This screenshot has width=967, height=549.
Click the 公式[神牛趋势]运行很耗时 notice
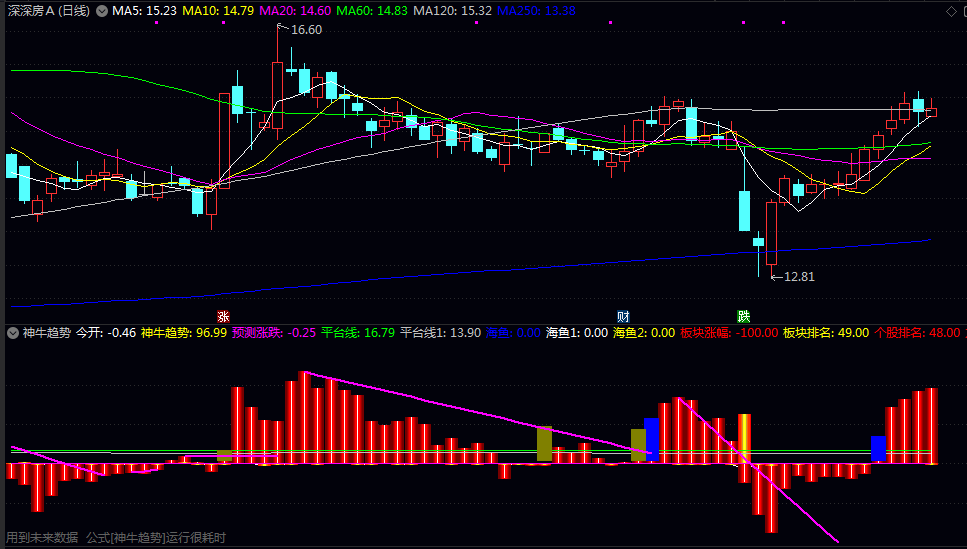(156, 538)
